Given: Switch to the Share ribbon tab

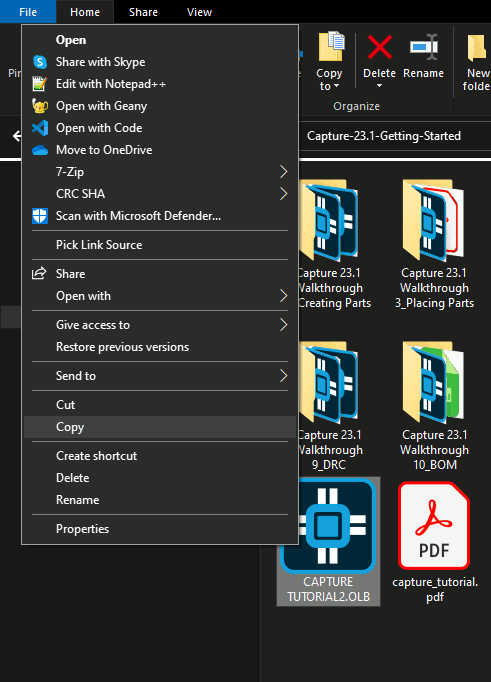Looking at the screenshot, I should (143, 12).
